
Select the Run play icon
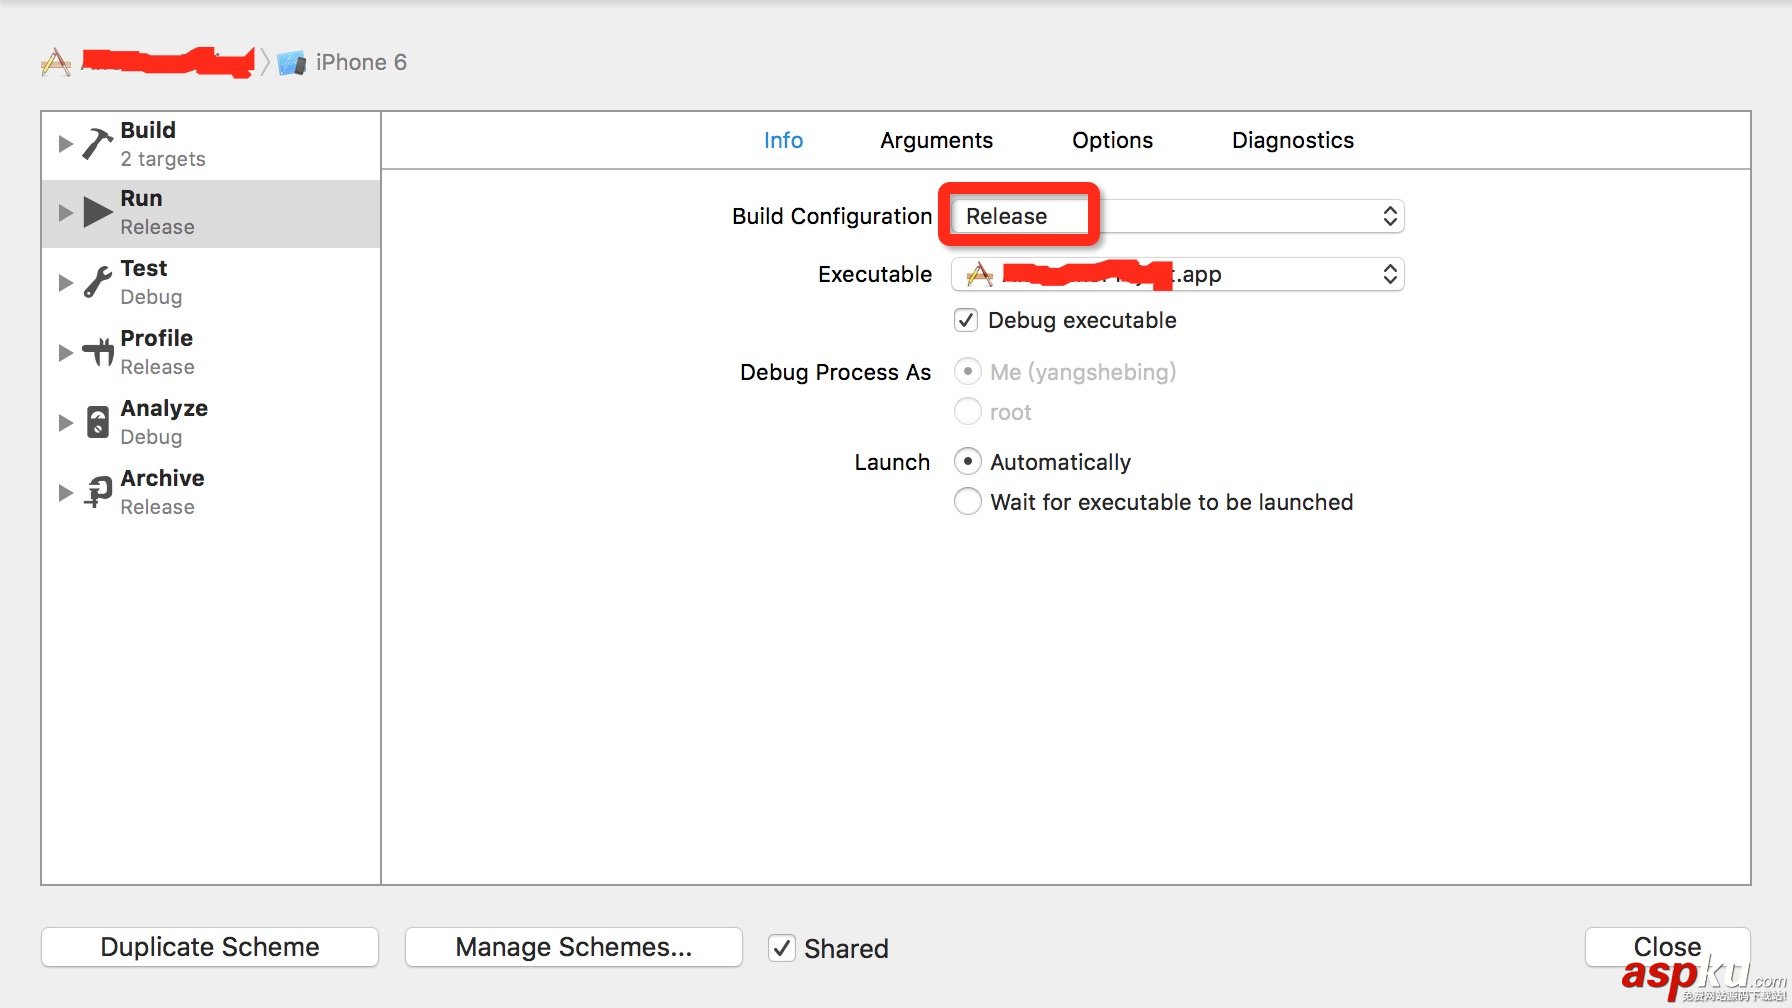pyautogui.click(x=97, y=212)
